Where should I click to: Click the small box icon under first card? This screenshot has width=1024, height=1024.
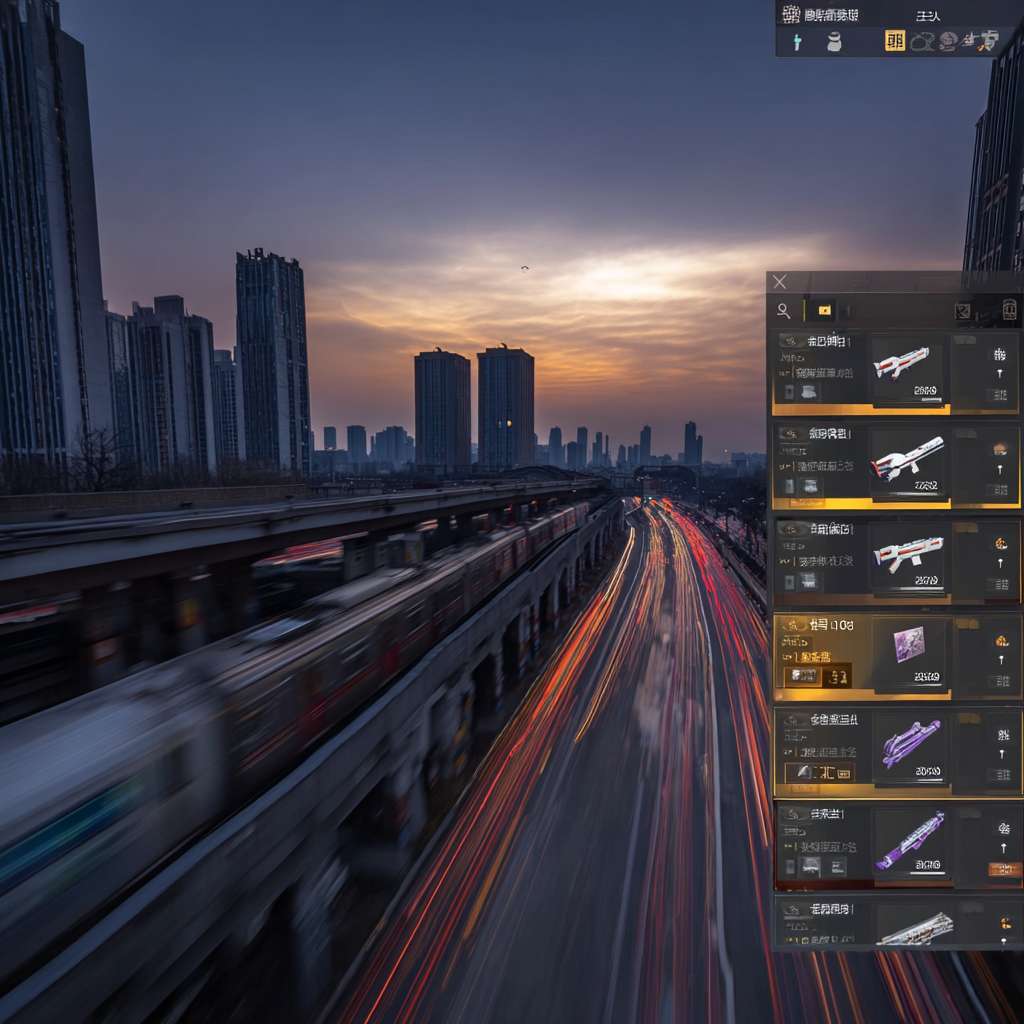(x=808, y=392)
